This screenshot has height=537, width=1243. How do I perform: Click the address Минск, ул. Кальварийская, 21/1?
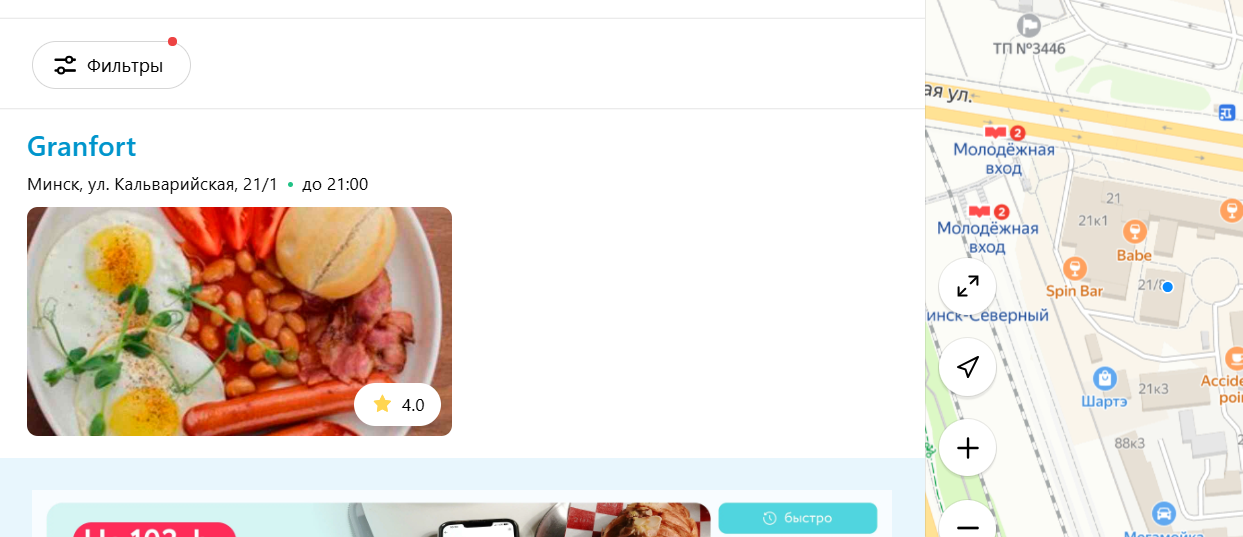coord(152,184)
